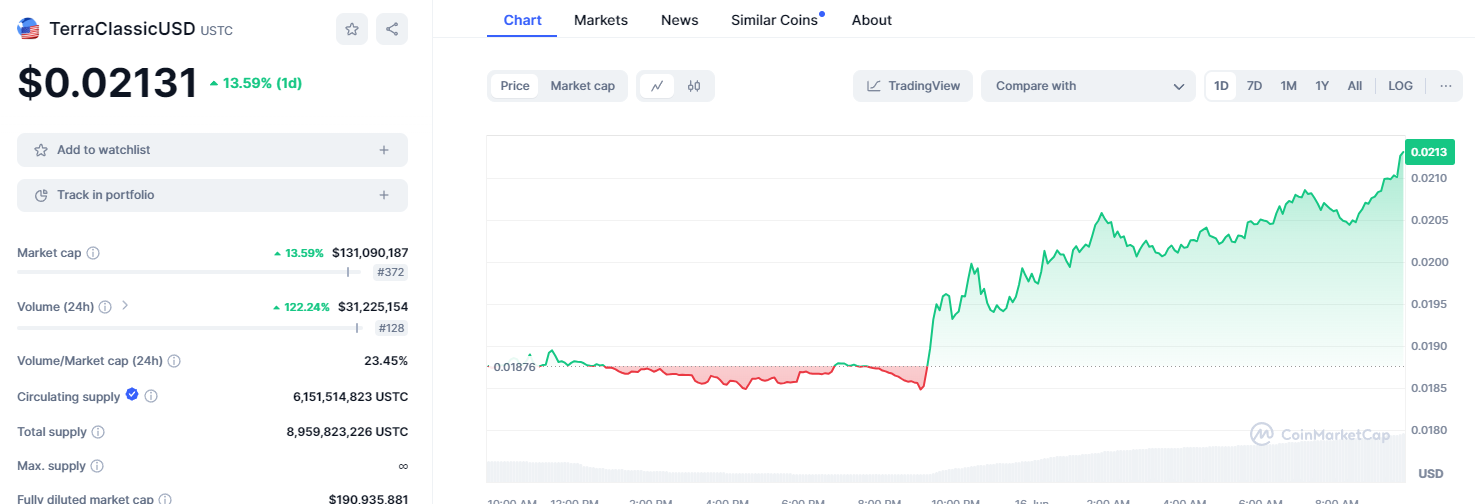Image resolution: width=1475 pixels, height=504 pixels.
Task: Open the chart more options ellipsis
Action: [x=1445, y=86]
